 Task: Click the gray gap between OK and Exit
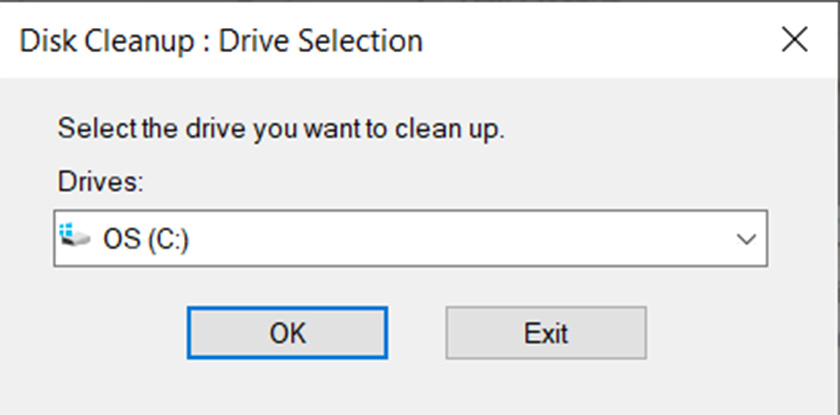click(x=416, y=332)
